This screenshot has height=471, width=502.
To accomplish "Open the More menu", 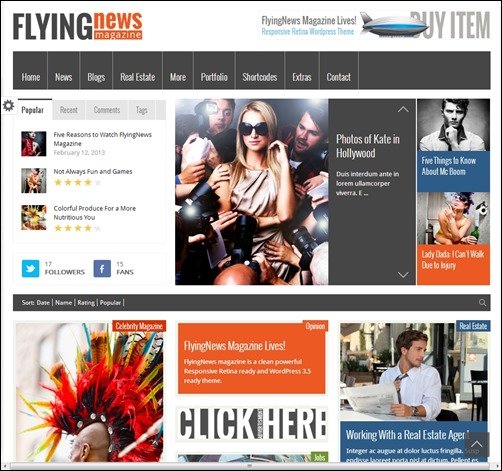I will click(x=178, y=77).
